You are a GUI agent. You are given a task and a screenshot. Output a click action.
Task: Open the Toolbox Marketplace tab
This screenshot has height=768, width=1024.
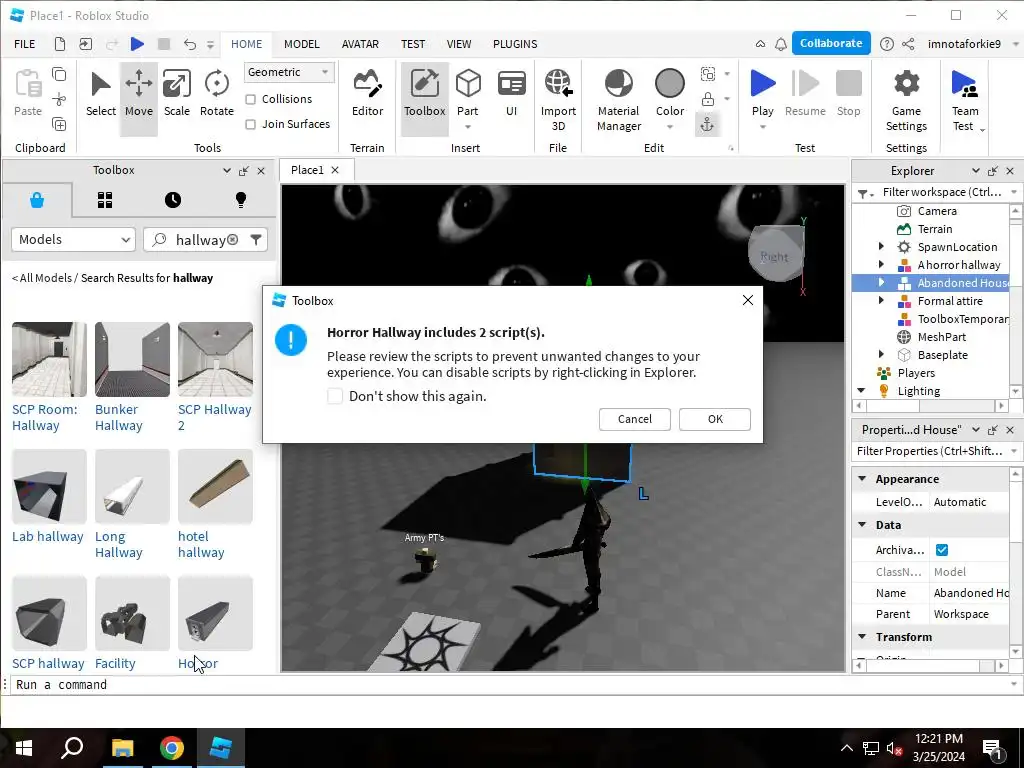point(37,200)
